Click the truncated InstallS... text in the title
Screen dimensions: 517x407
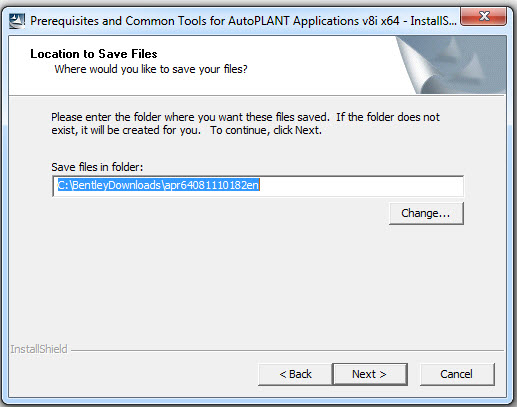point(433,21)
